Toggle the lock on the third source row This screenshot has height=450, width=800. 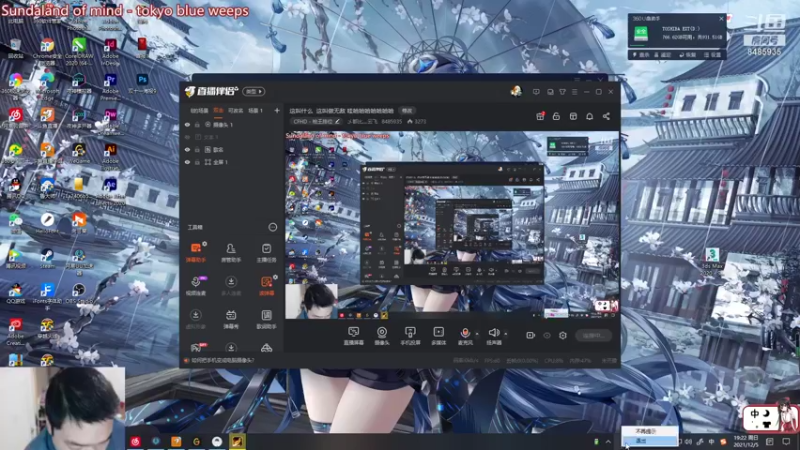(x=197, y=149)
